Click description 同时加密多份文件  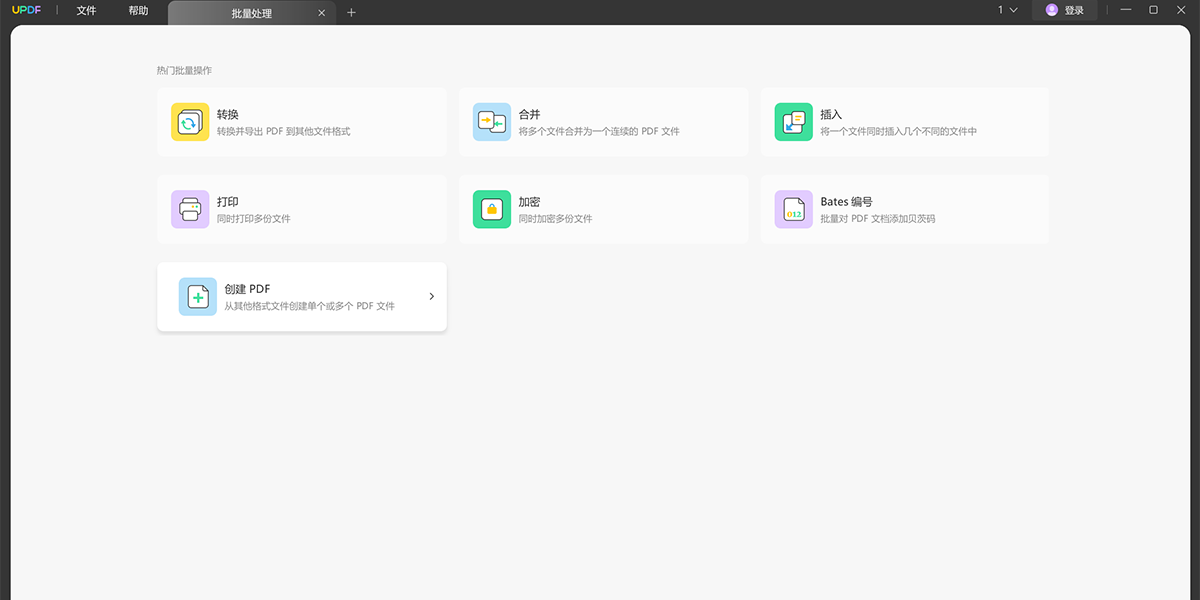[556, 219]
